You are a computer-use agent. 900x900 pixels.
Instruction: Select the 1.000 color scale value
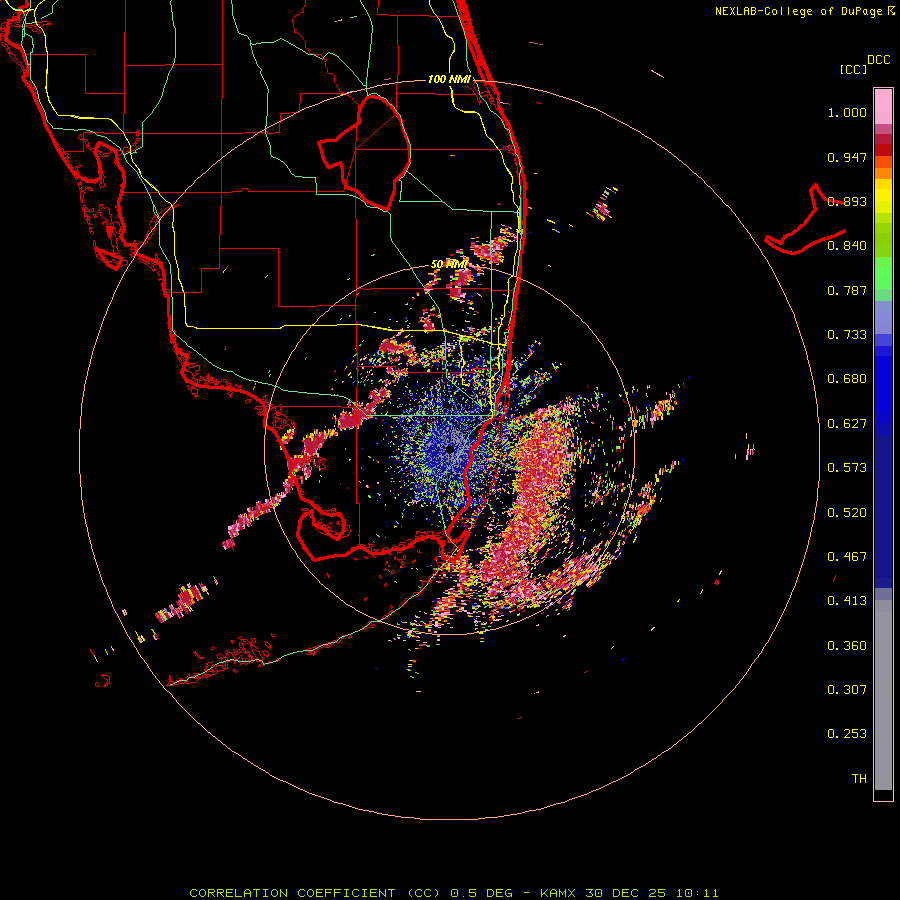coord(847,112)
